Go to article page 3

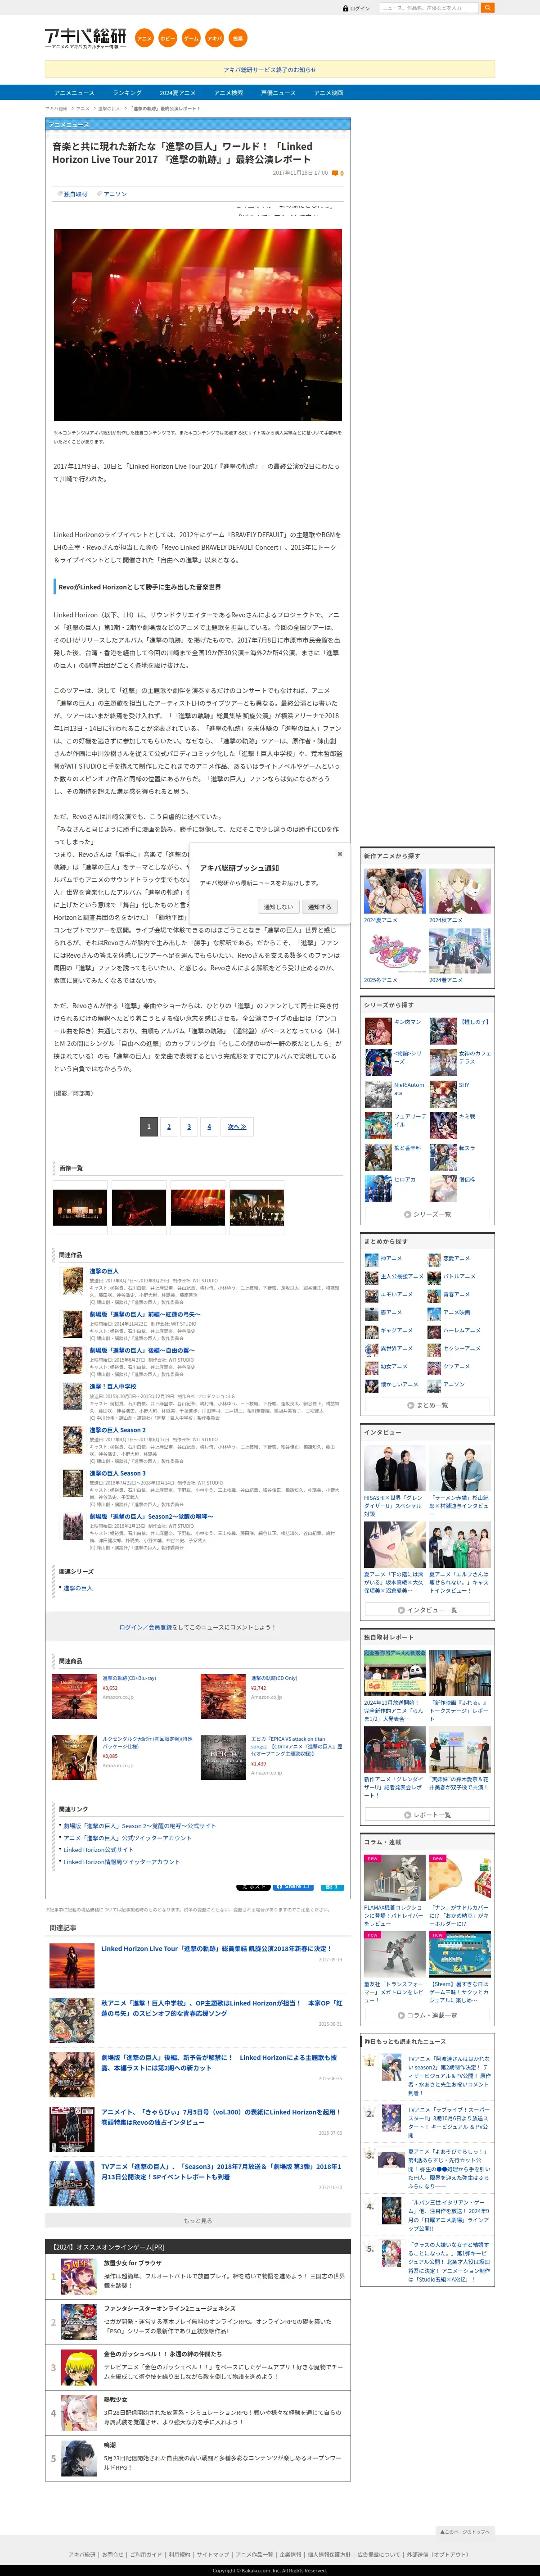click(189, 1127)
